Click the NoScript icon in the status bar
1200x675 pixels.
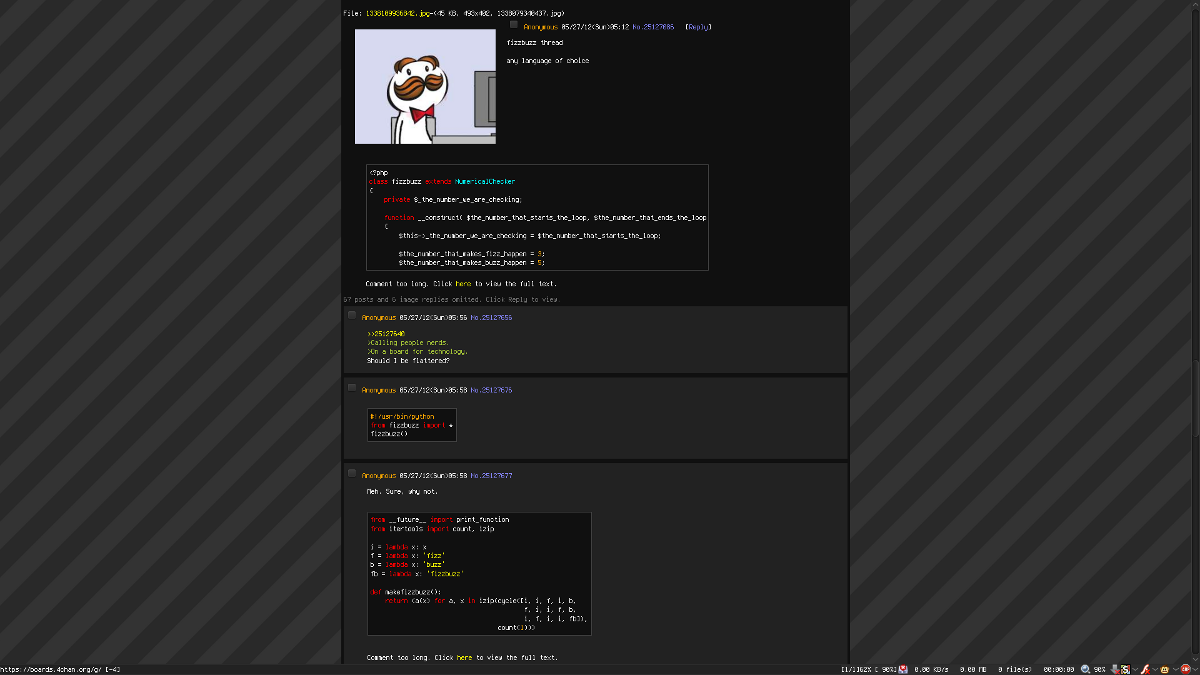point(1125,668)
